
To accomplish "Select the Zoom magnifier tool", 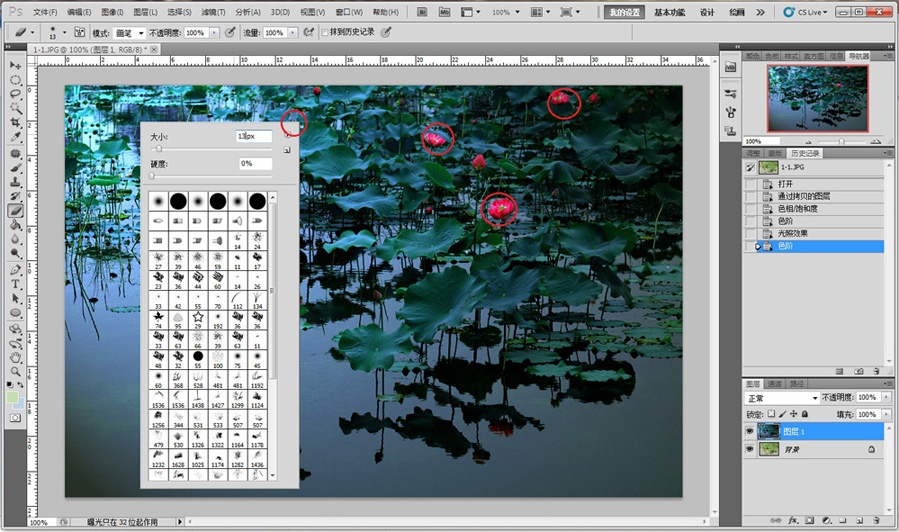I will [x=16, y=371].
